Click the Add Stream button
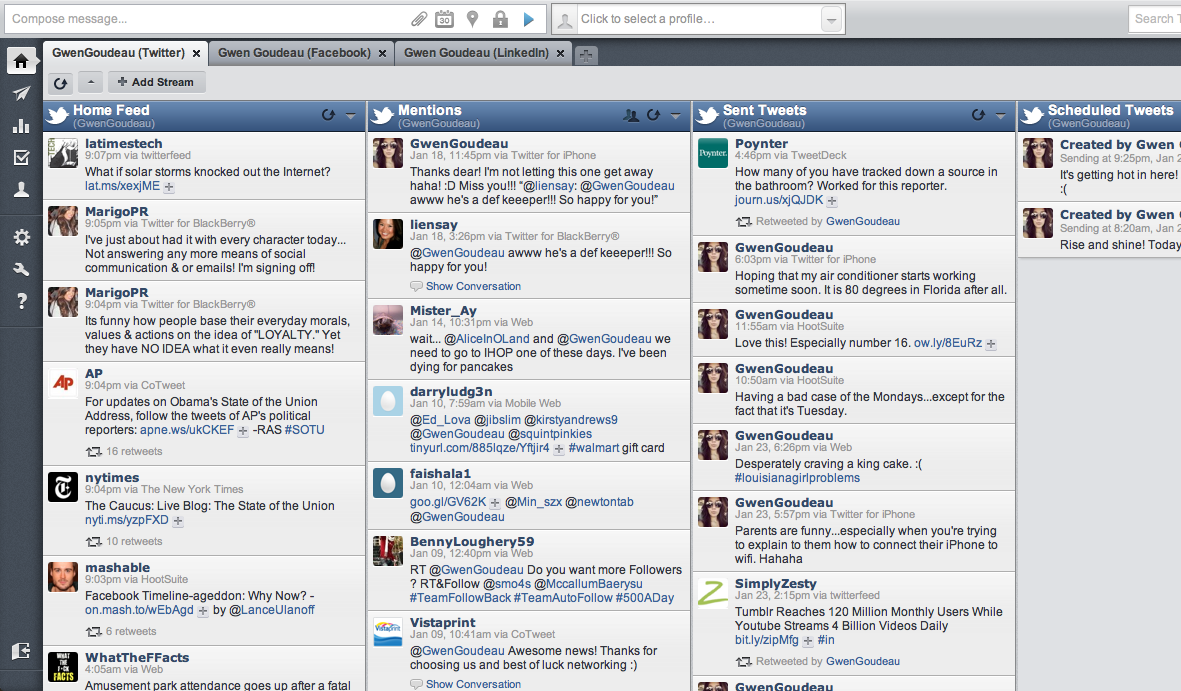 coord(156,82)
